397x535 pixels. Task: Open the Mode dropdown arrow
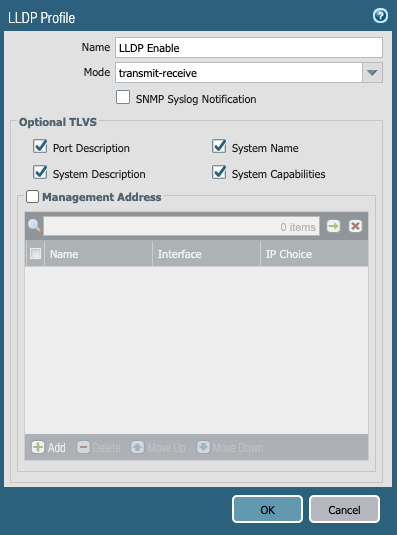pos(372,73)
